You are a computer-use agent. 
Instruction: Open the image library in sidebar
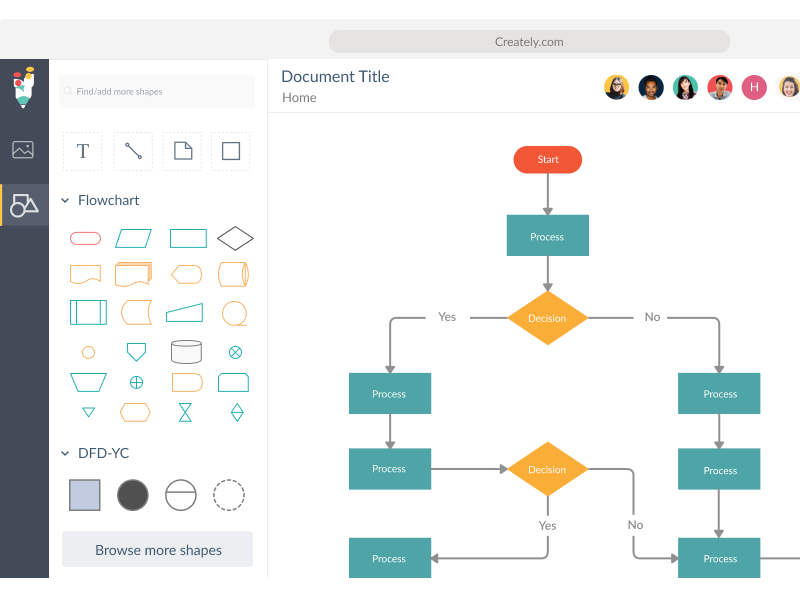tap(23, 150)
